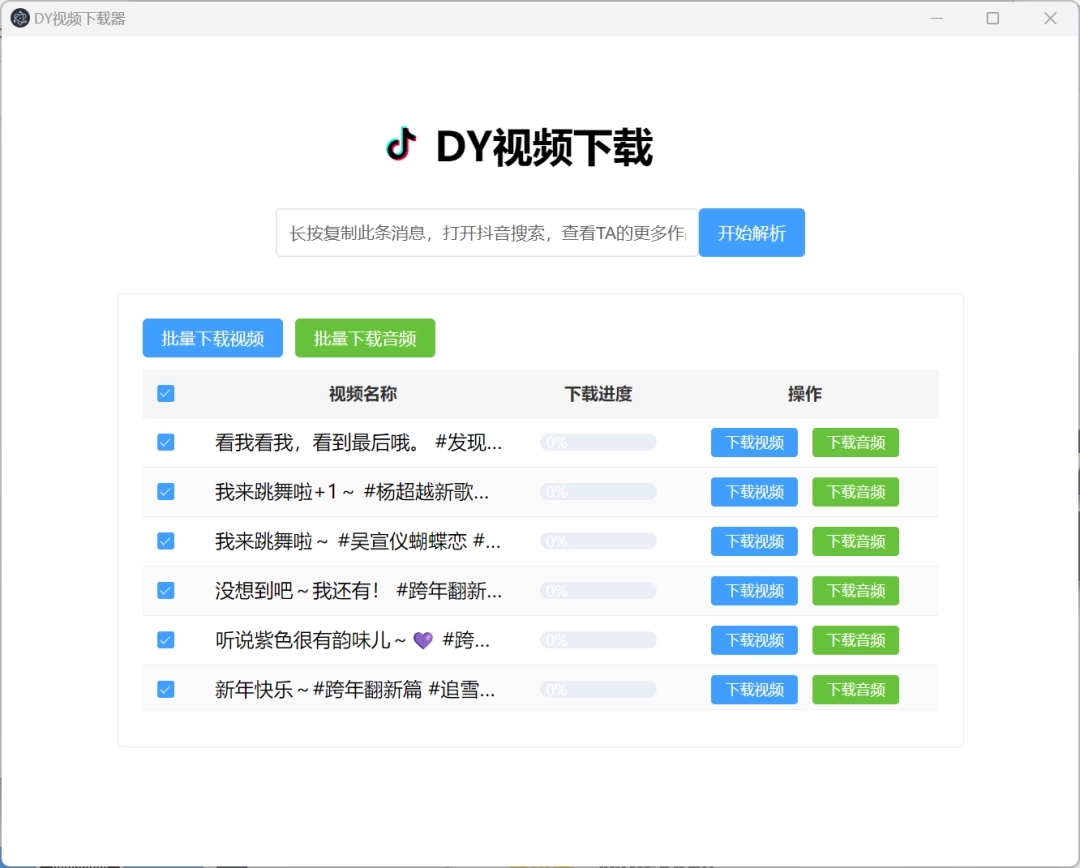Download audio for 听说紫色很有韵味儿 row

[855, 641]
